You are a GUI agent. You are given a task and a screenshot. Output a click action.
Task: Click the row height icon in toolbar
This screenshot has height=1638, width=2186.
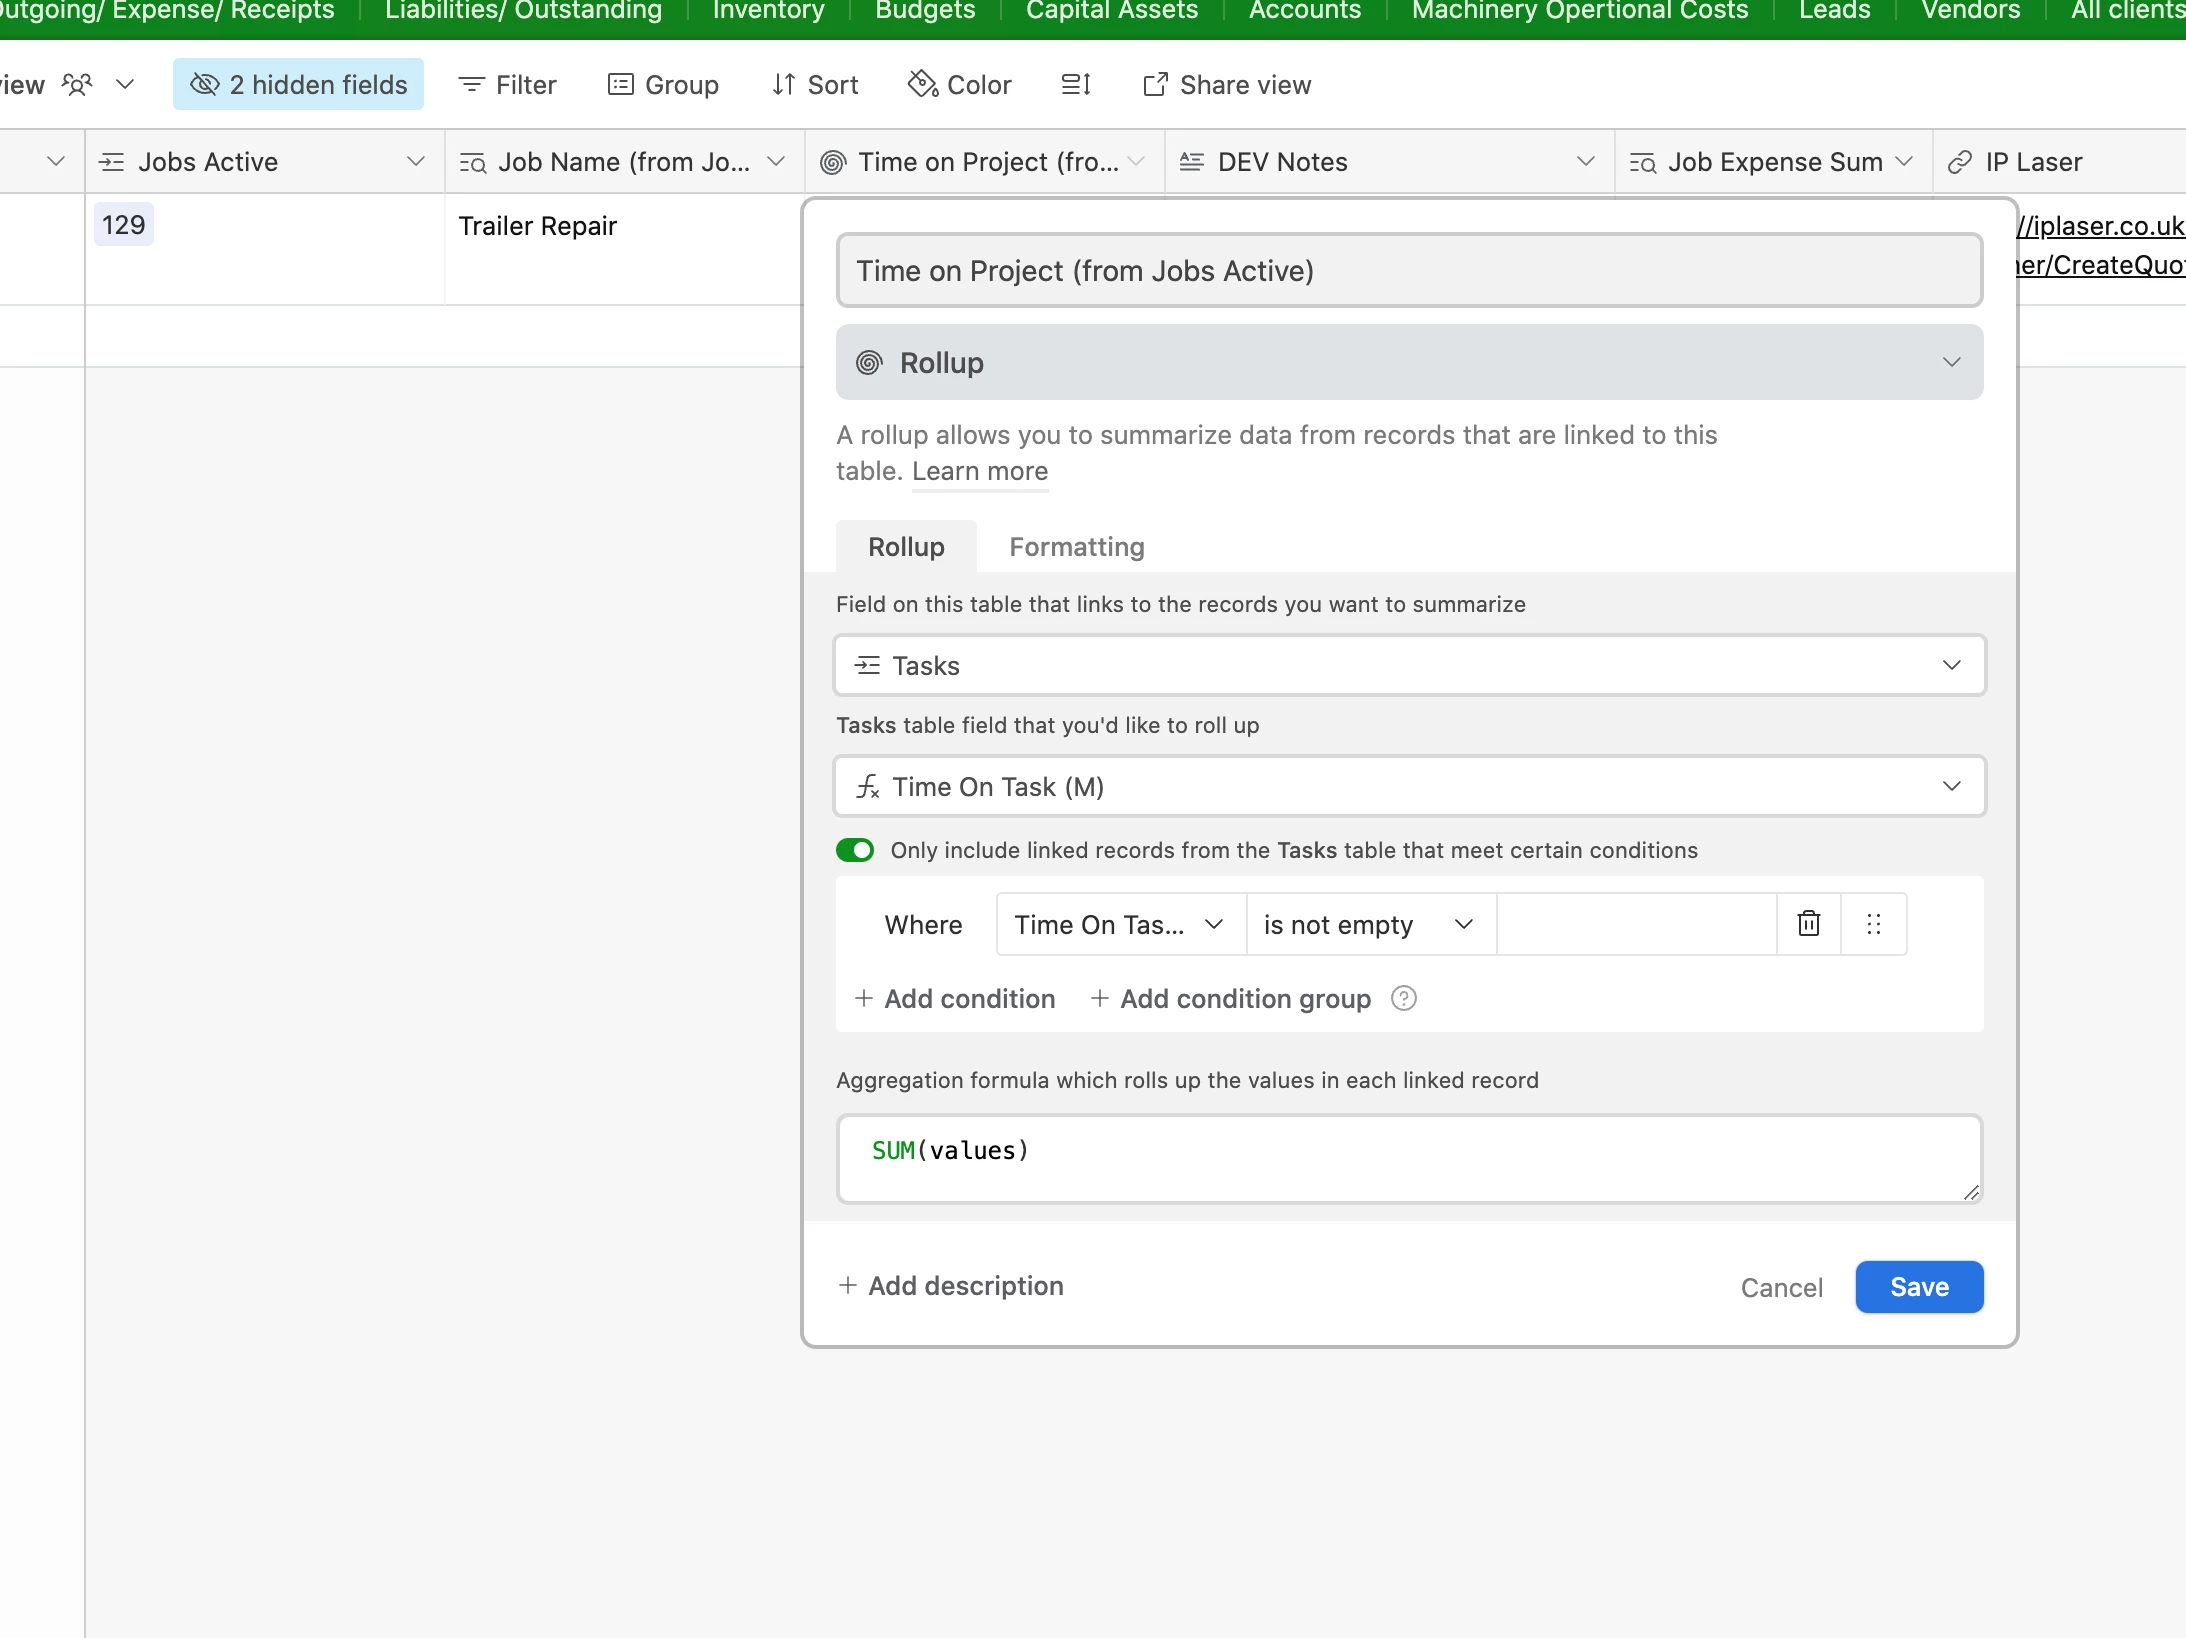[1076, 85]
